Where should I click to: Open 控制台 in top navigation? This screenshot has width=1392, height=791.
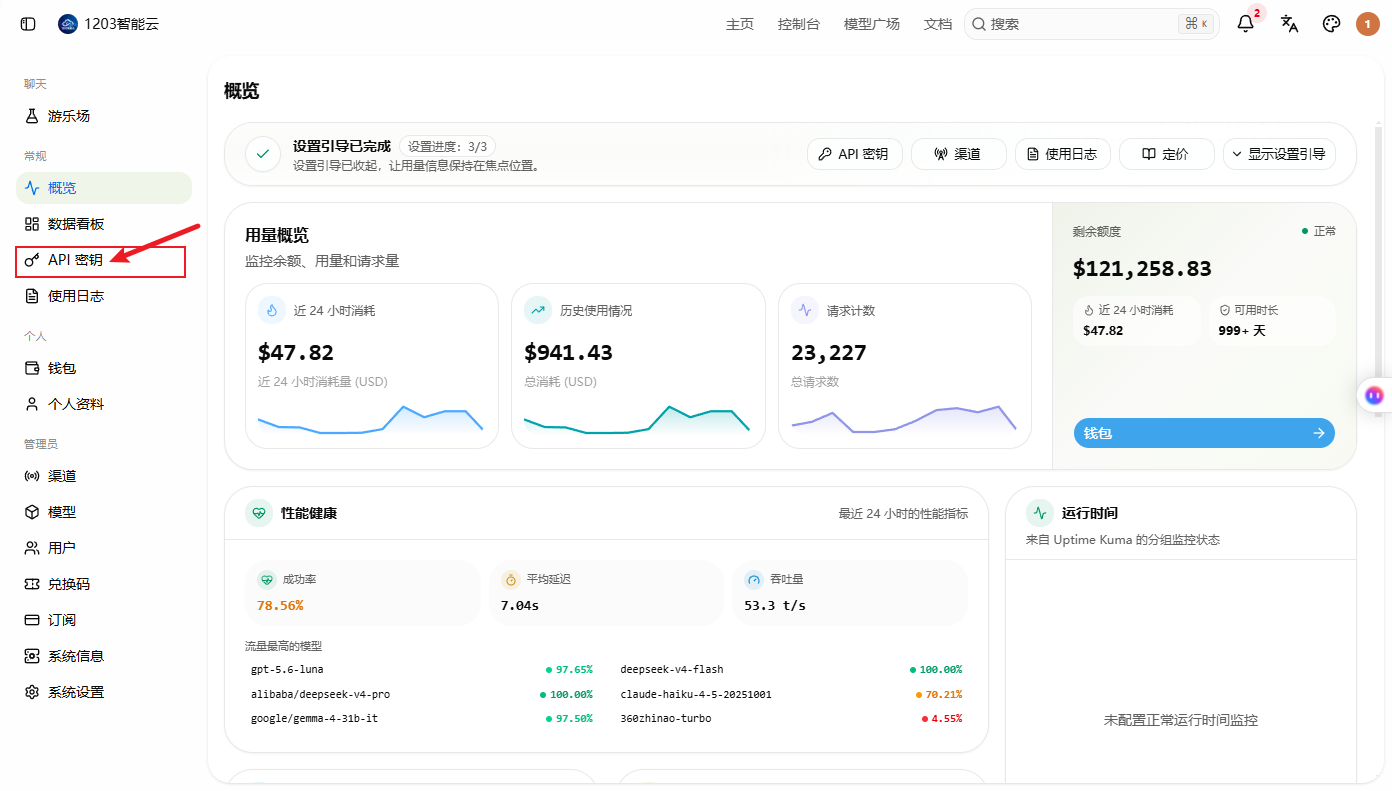pos(799,24)
